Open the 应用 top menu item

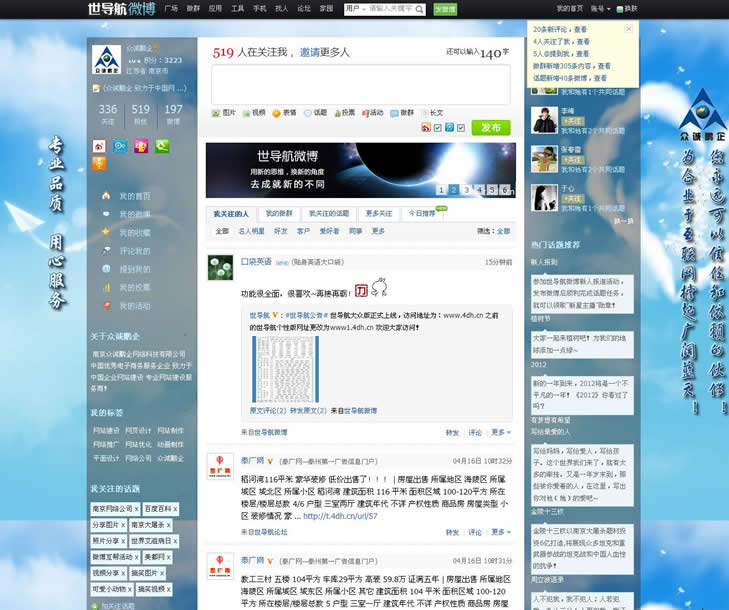click(215, 9)
